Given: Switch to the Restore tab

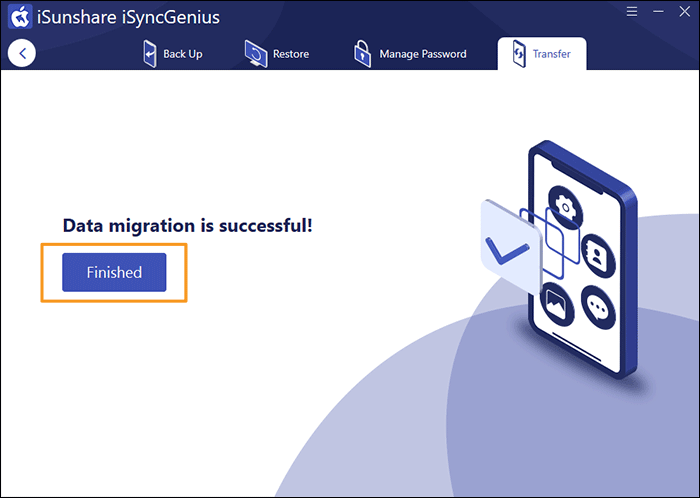Looking at the screenshot, I should coord(277,54).
